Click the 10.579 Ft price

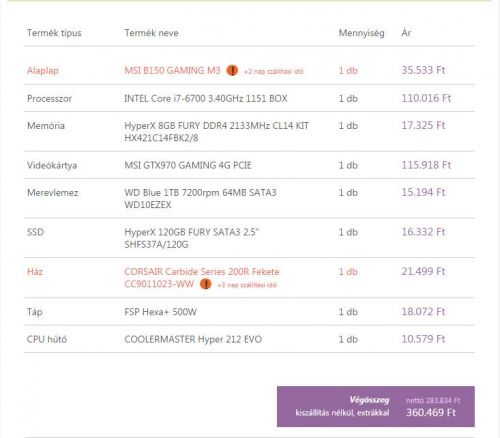(423, 339)
